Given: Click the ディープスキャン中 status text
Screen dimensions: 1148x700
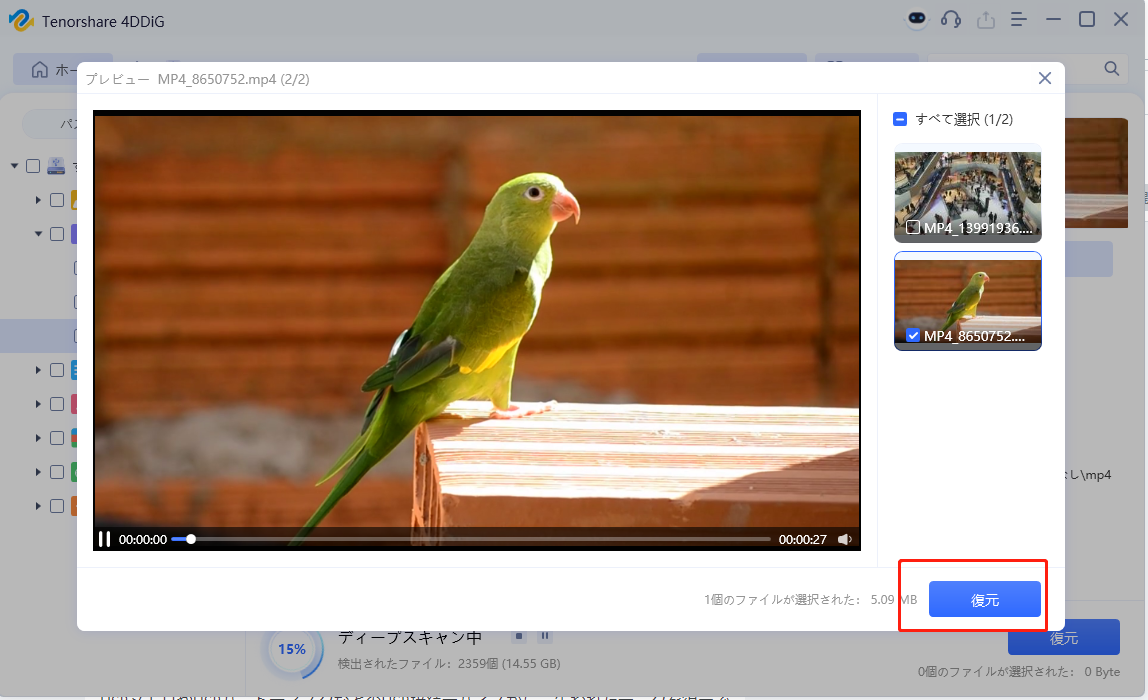Looking at the screenshot, I should [x=410, y=638].
